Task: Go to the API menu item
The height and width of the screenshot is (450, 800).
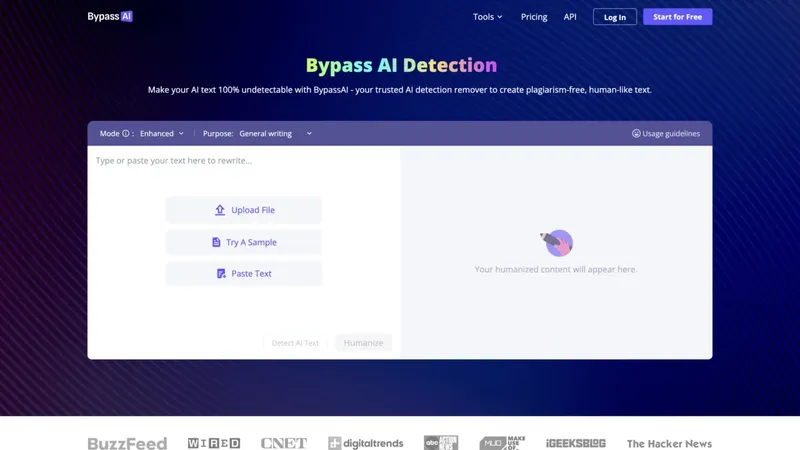Action: [x=570, y=17]
